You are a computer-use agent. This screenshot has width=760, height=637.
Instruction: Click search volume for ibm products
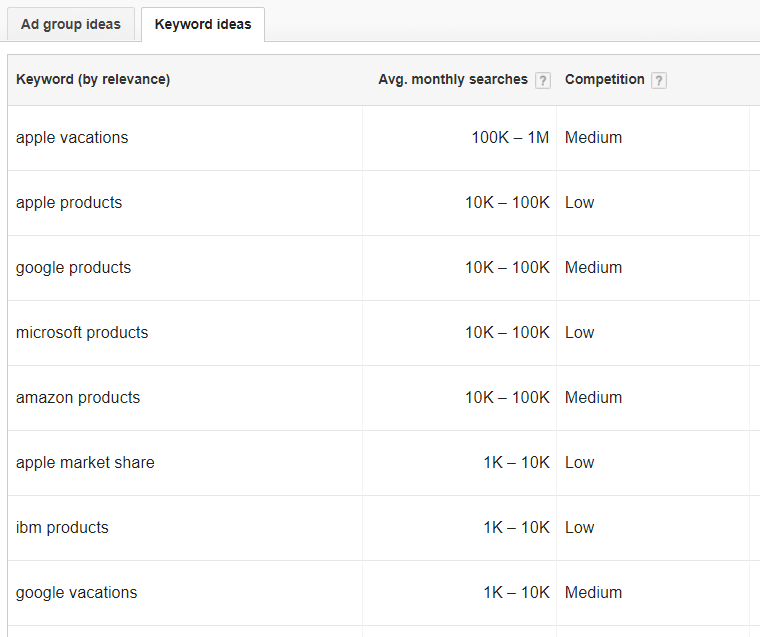[517, 527]
